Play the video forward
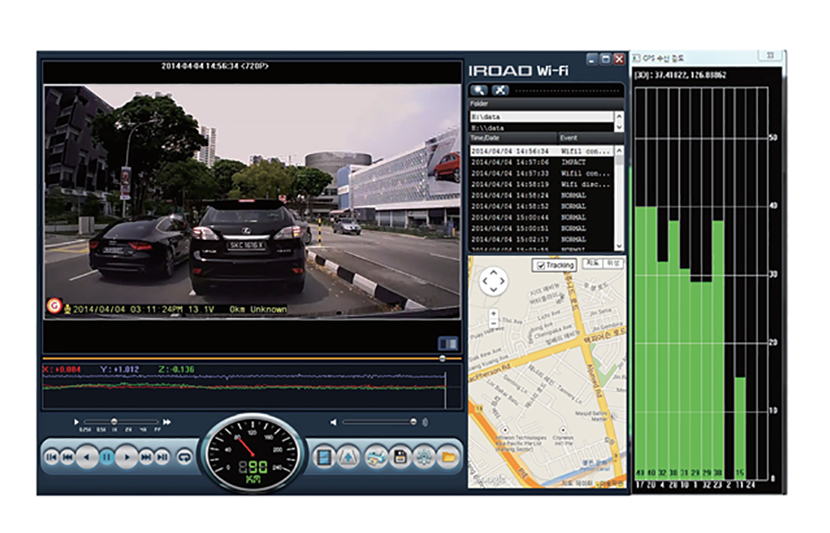The height and width of the screenshot is (533, 830). (x=126, y=457)
